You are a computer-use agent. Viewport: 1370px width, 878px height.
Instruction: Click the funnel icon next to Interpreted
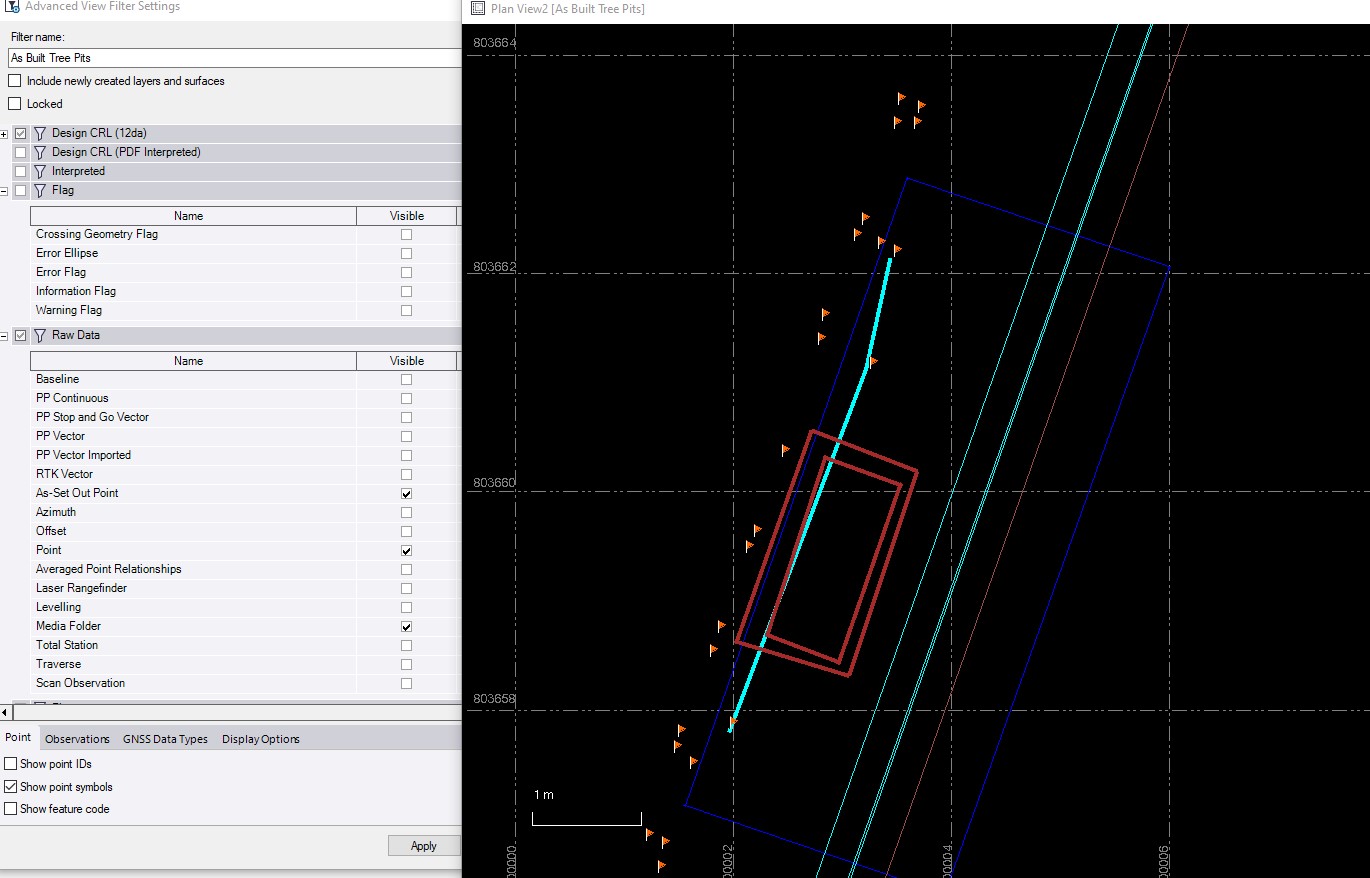[40, 171]
